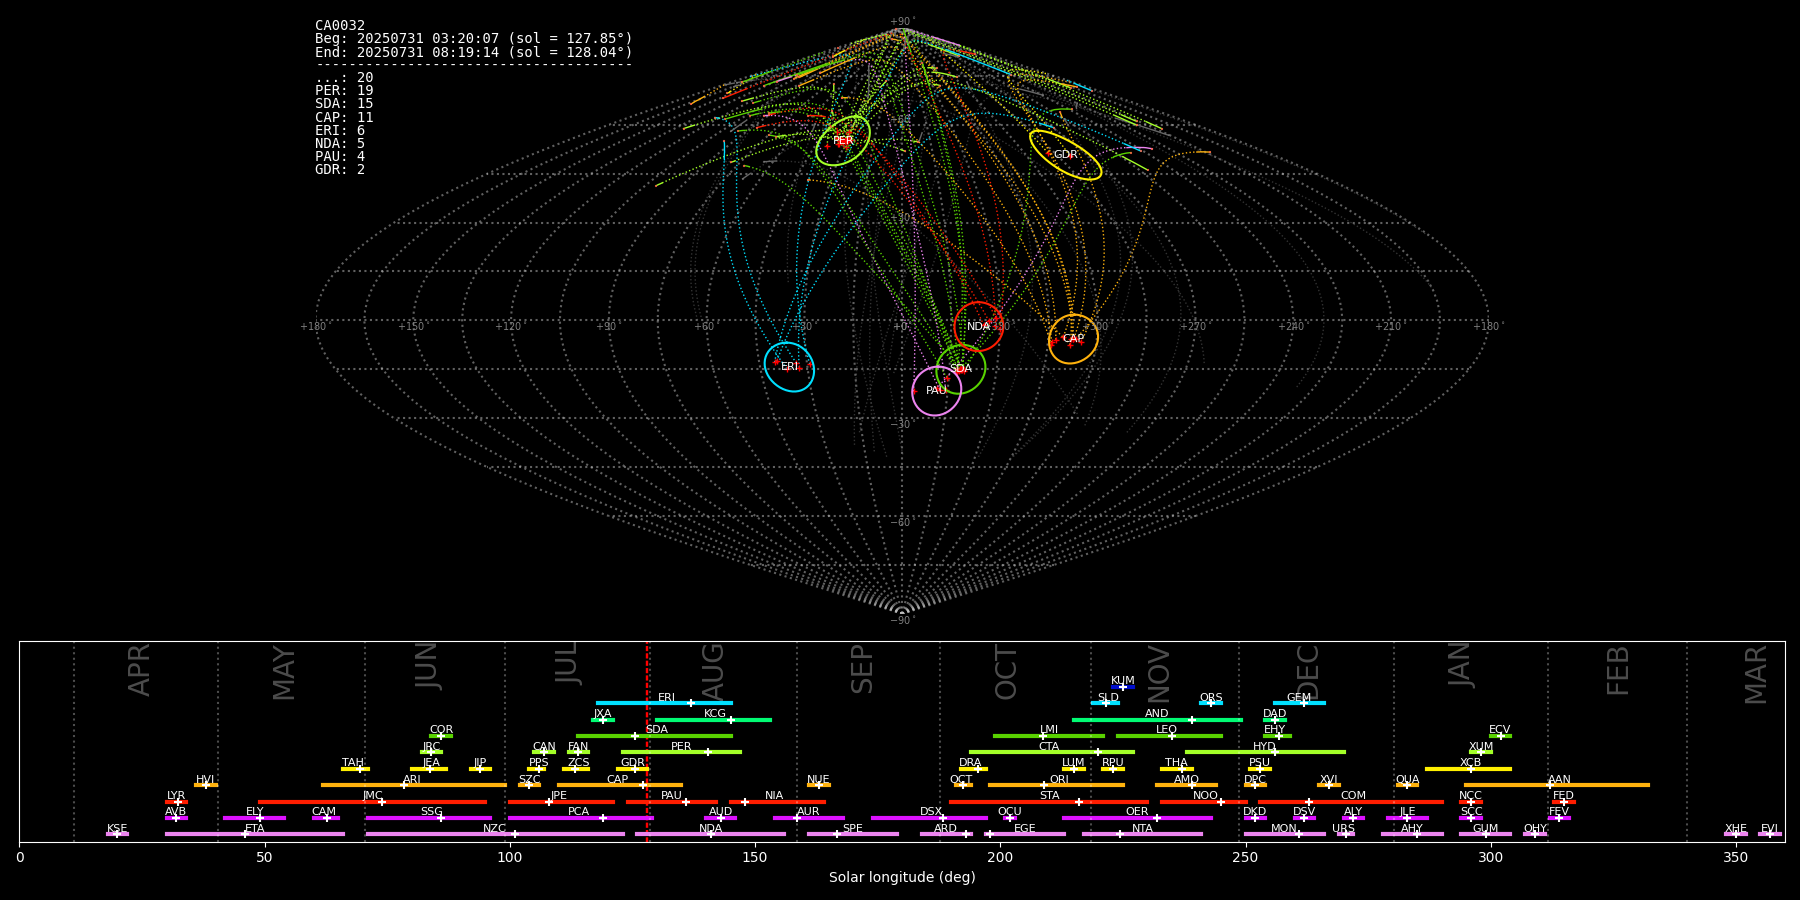Select the NTA bar in timeline

[1142, 834]
